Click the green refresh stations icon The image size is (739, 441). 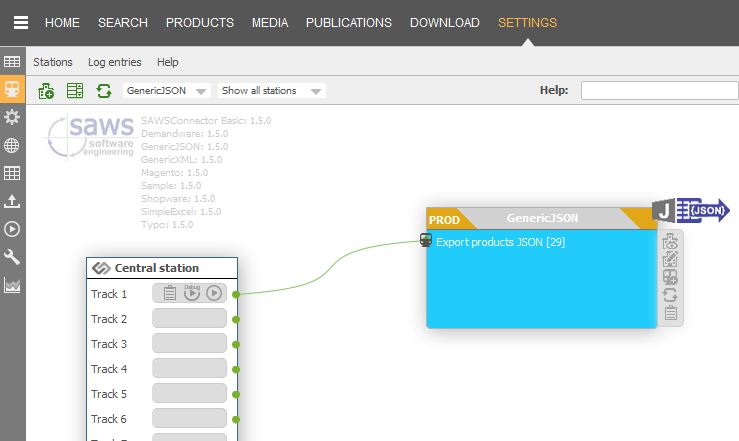(103, 91)
